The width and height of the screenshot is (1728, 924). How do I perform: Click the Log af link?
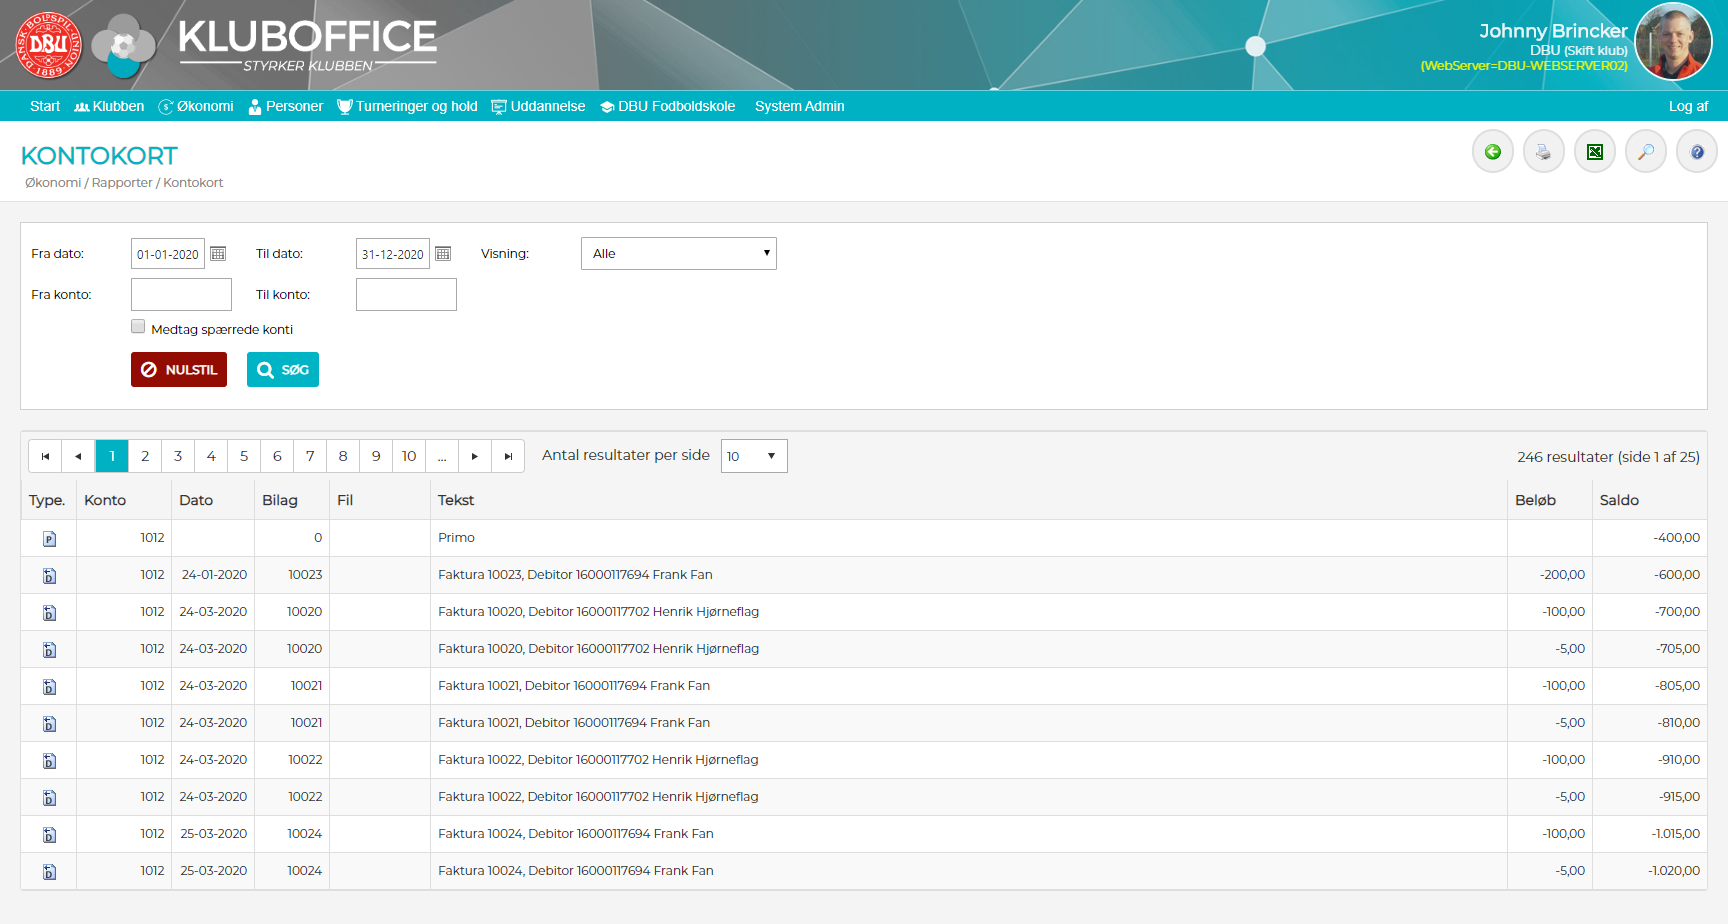click(x=1687, y=106)
